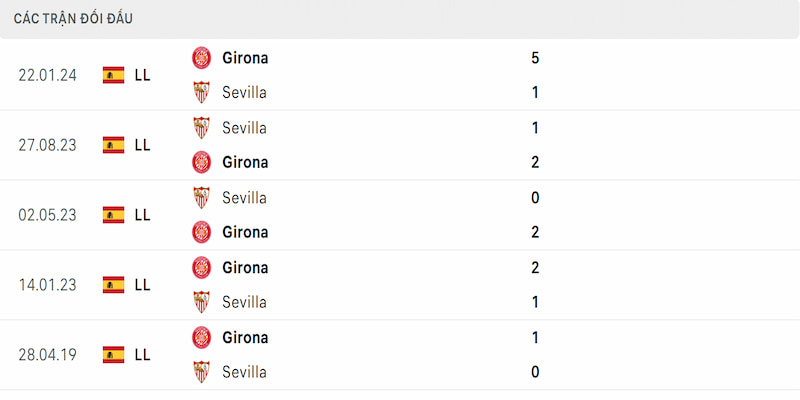This screenshot has width=800, height=400.
Task: Click Girona crest in 02.05.23 match
Action: click(202, 232)
